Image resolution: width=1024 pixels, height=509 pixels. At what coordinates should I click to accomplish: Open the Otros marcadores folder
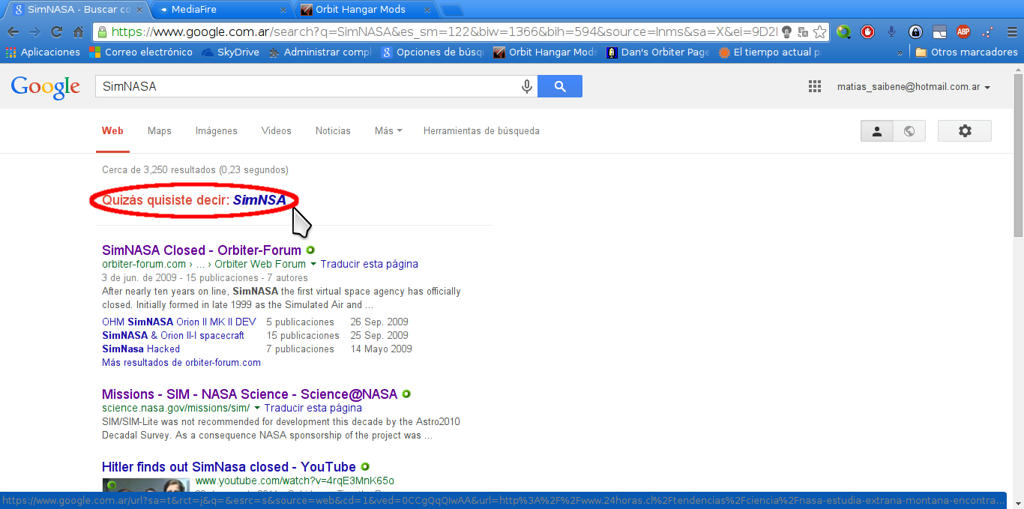pyautogui.click(x=966, y=52)
